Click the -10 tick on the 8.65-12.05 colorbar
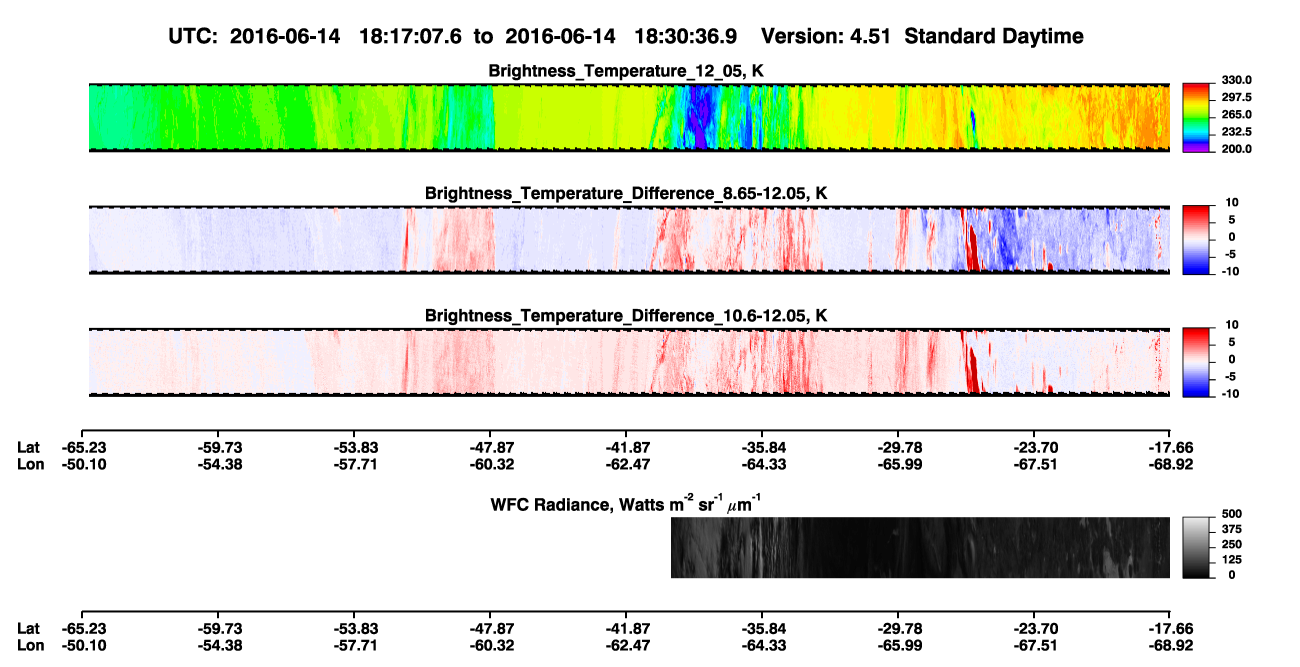Screen dimensions: 1300x667 (1231, 271)
